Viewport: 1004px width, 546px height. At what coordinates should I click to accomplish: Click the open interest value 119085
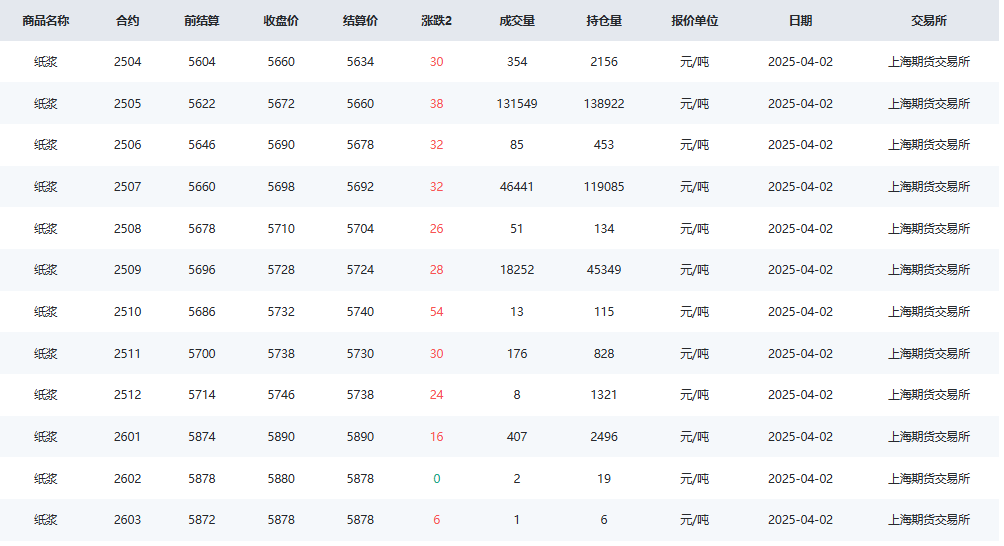604,187
